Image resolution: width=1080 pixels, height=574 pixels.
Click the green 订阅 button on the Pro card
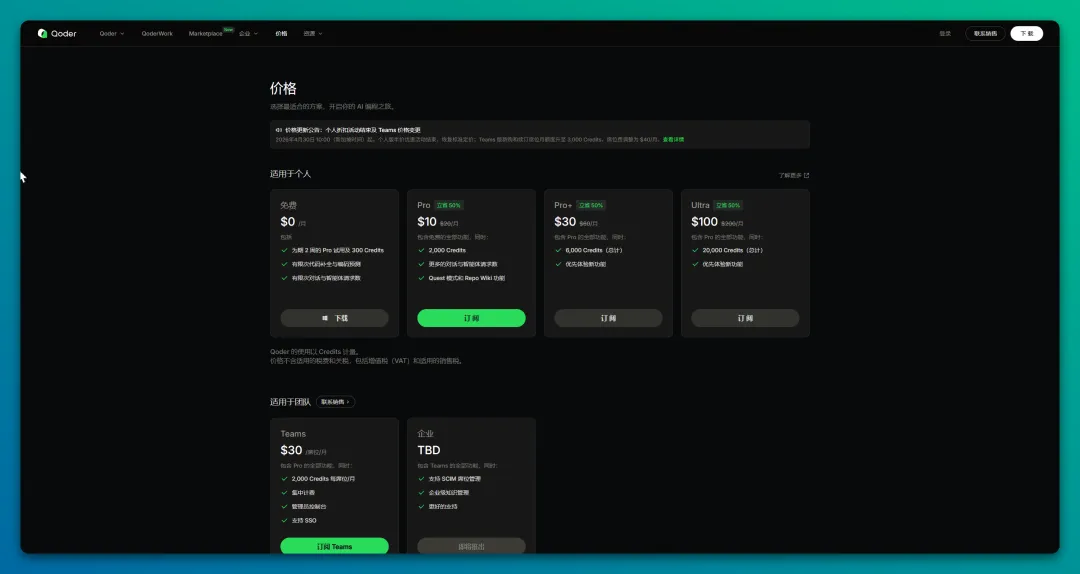[471, 318]
